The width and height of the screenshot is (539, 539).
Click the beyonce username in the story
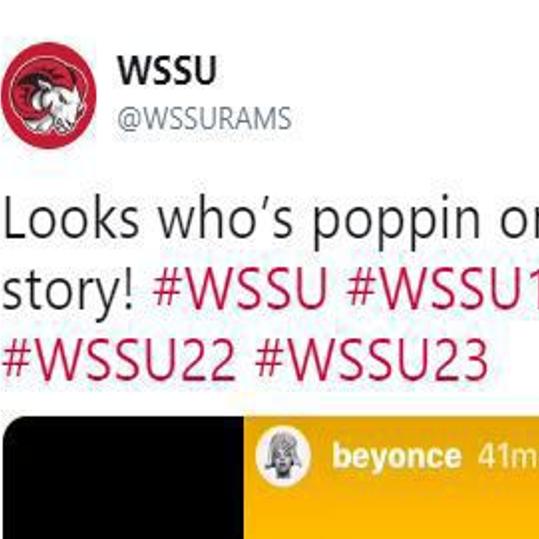tap(397, 456)
